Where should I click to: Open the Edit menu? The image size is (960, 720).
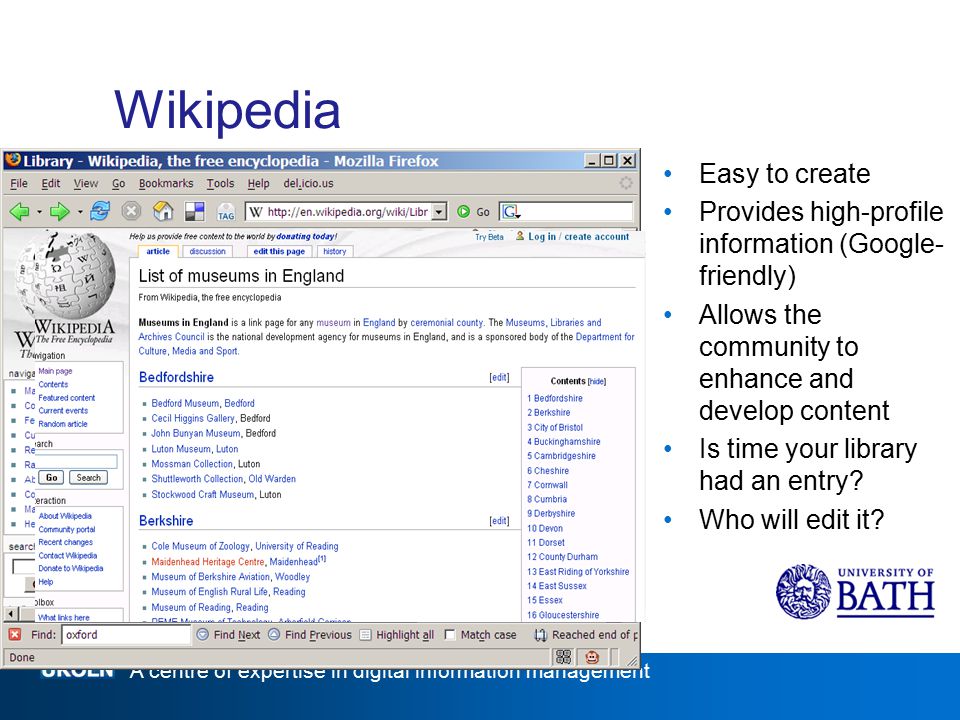[51, 183]
